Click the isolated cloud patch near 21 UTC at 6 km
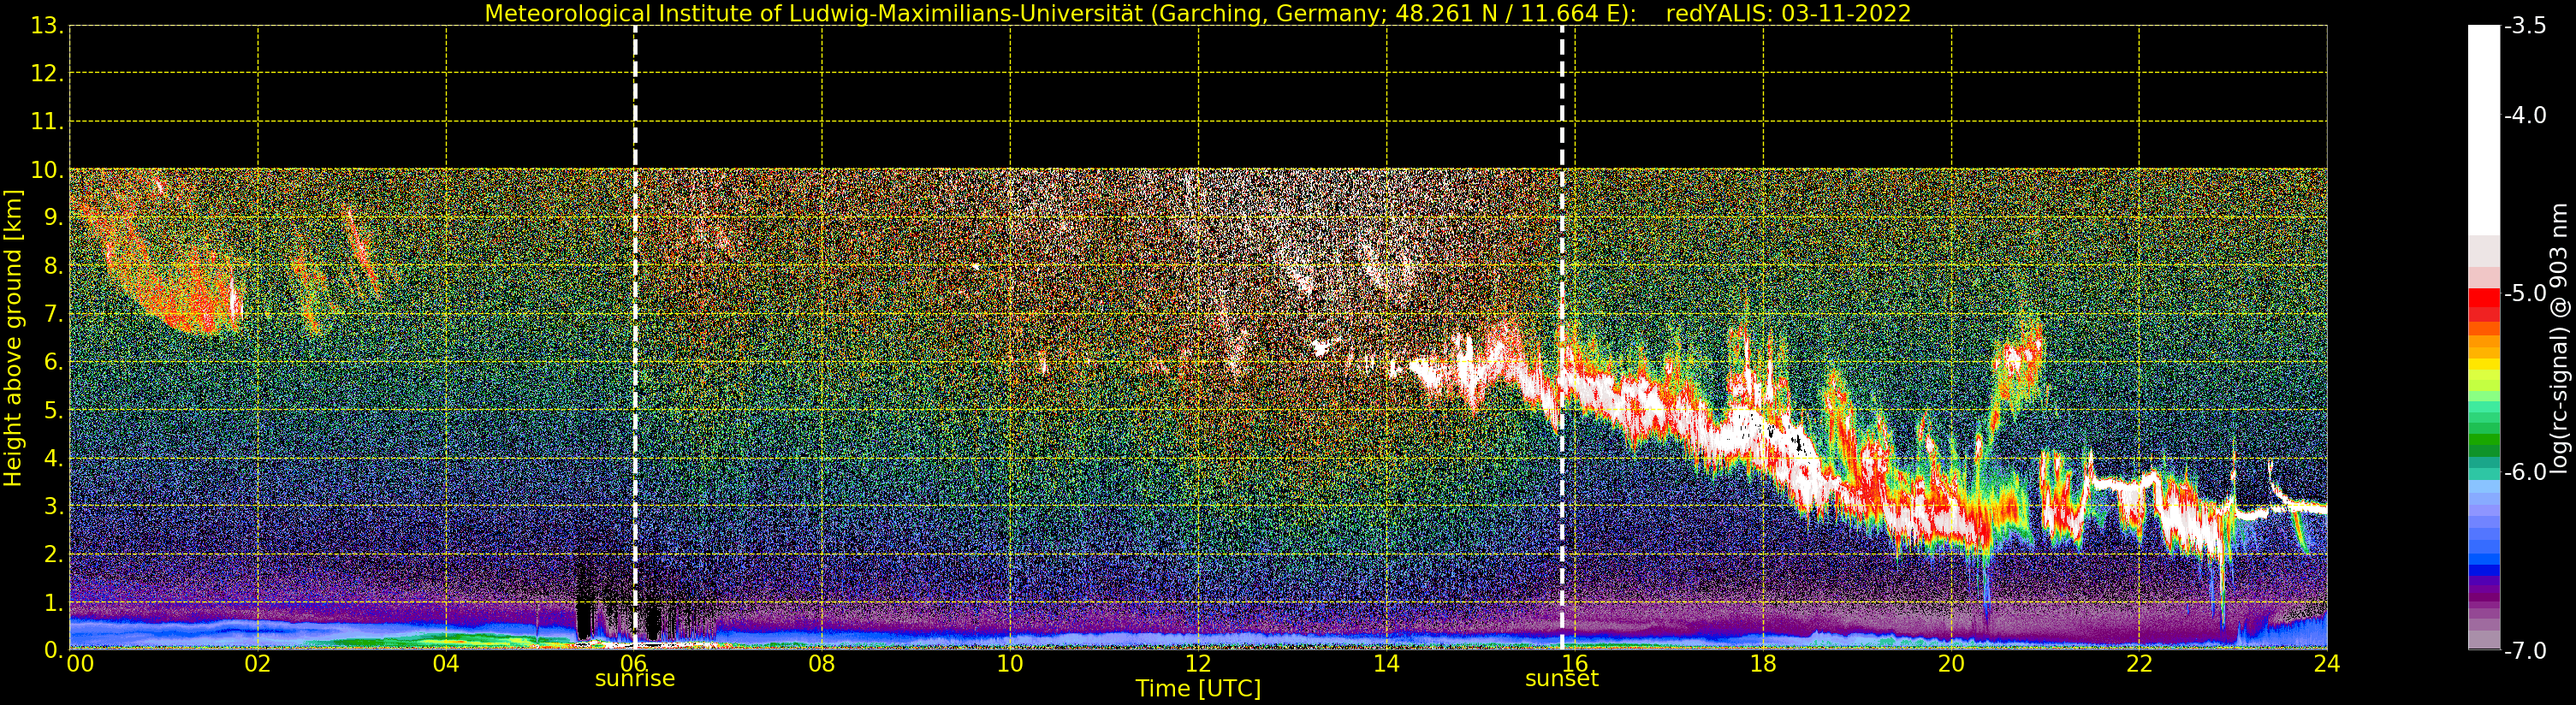Screen dimensions: 2576x705 pos(2018,362)
